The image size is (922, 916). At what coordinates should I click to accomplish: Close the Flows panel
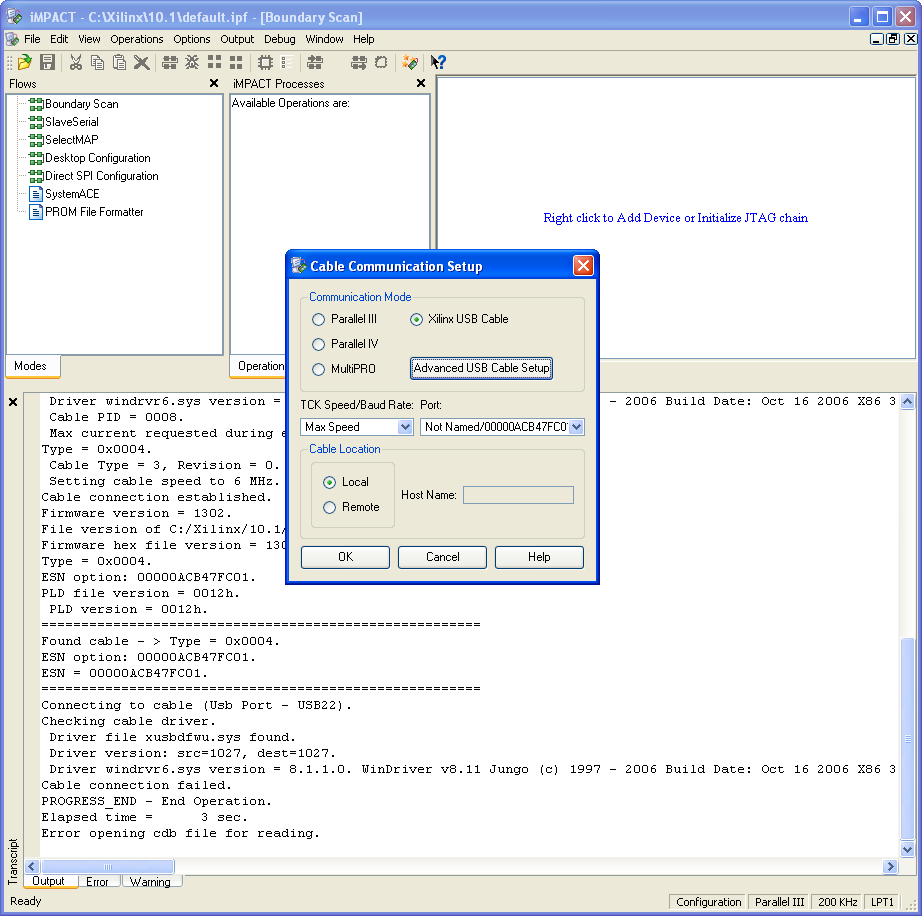214,83
